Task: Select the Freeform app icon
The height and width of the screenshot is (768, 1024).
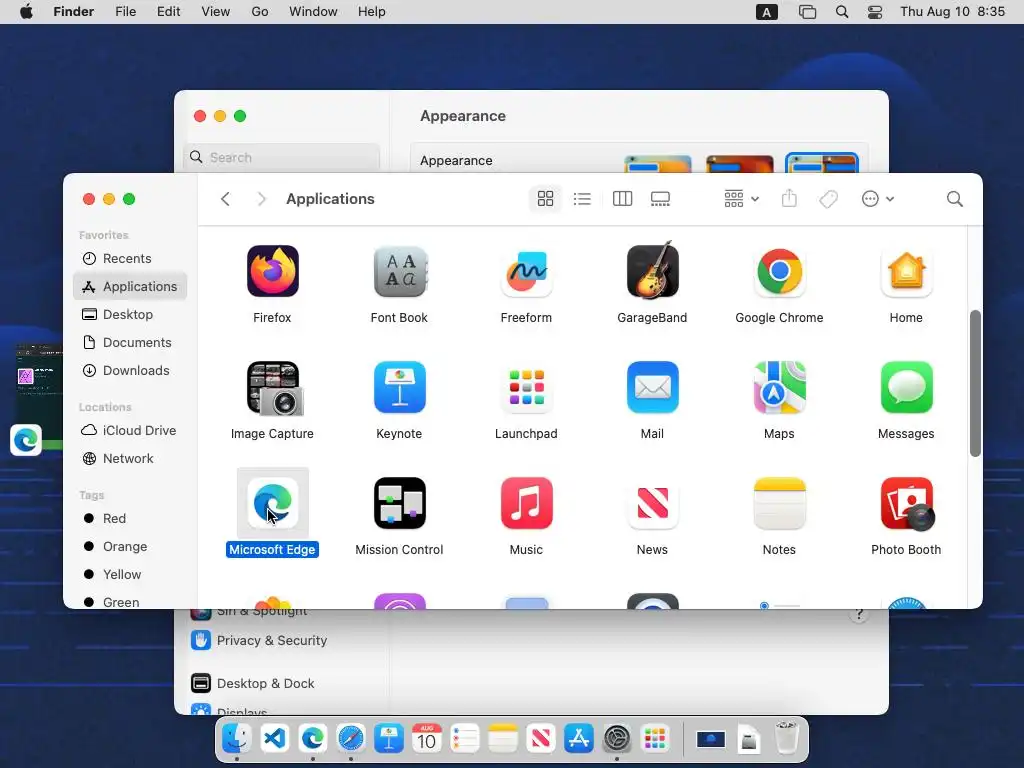Action: (x=526, y=271)
